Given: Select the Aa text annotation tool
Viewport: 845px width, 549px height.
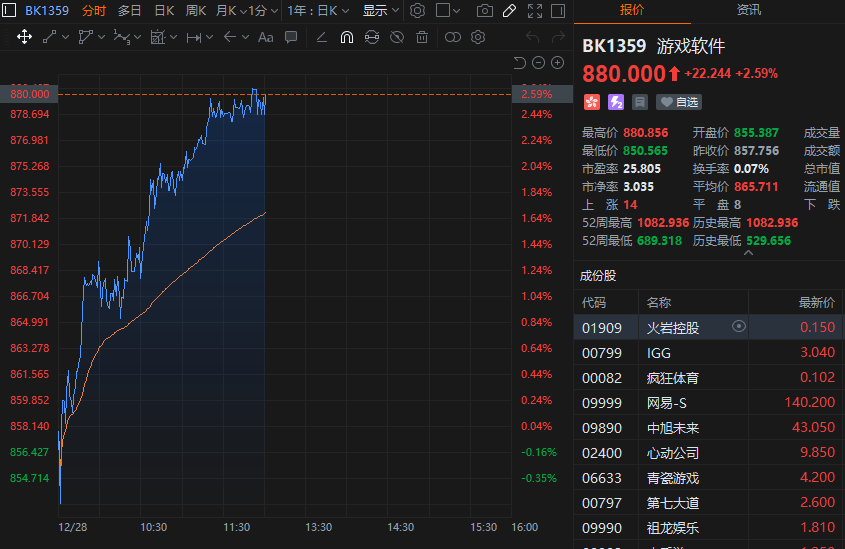Looking at the screenshot, I should [265, 37].
